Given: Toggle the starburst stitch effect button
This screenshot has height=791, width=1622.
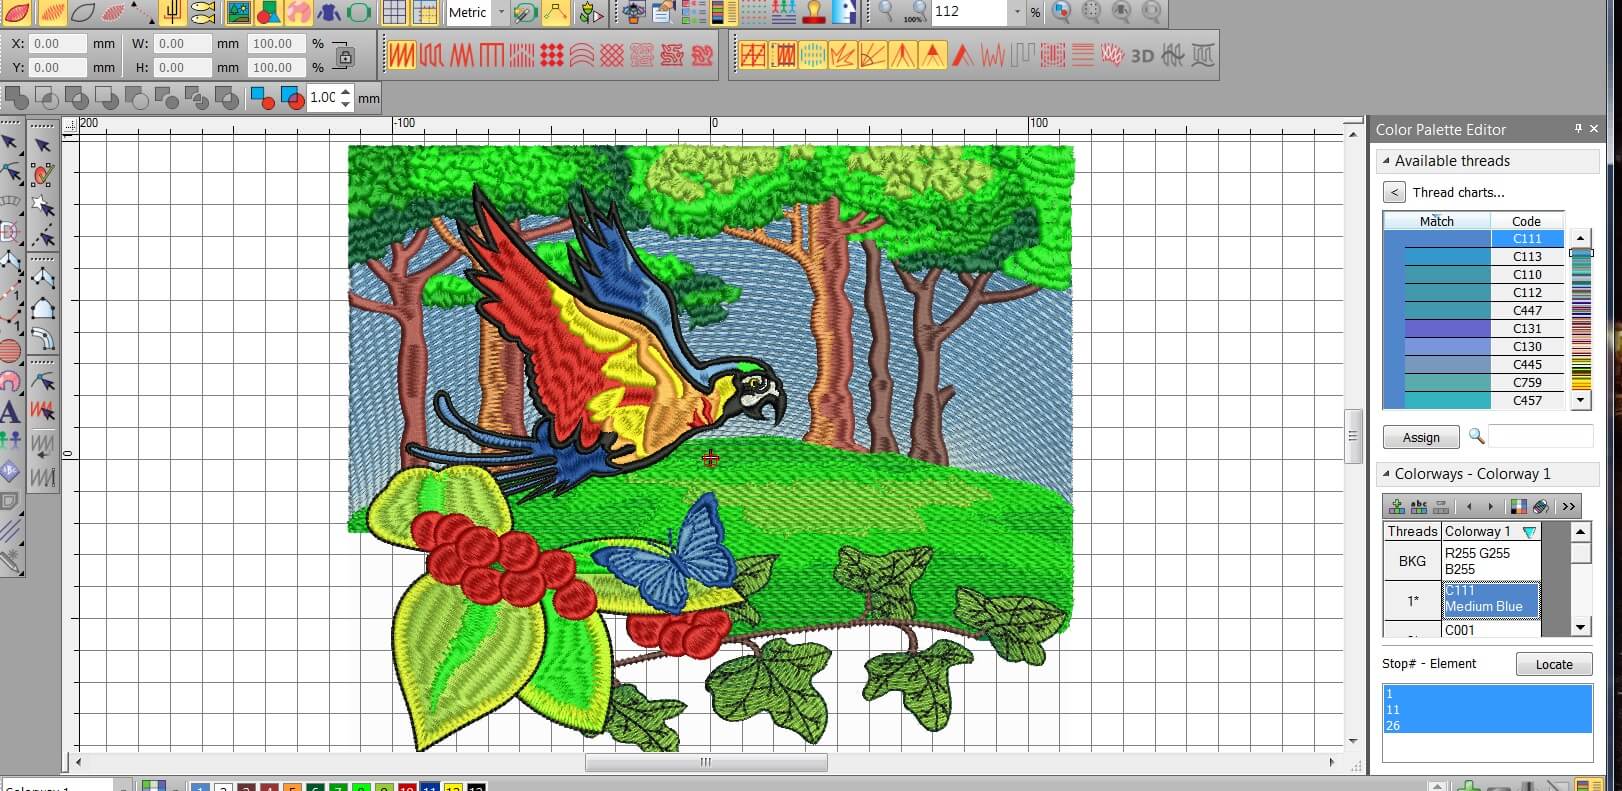Looking at the screenshot, I should pyautogui.click(x=843, y=55).
